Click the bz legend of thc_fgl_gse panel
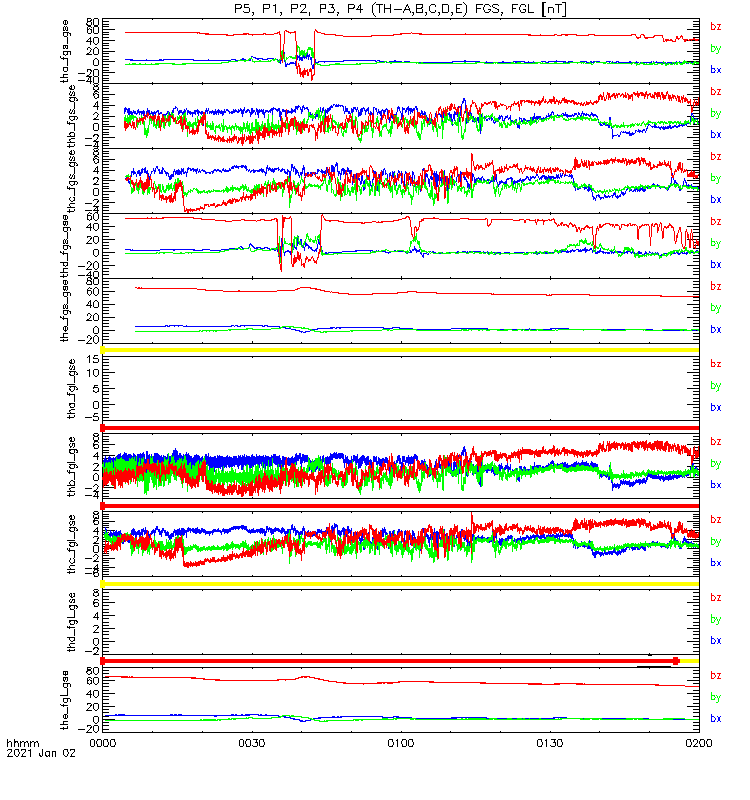This screenshot has width=750, height=800. click(x=716, y=519)
